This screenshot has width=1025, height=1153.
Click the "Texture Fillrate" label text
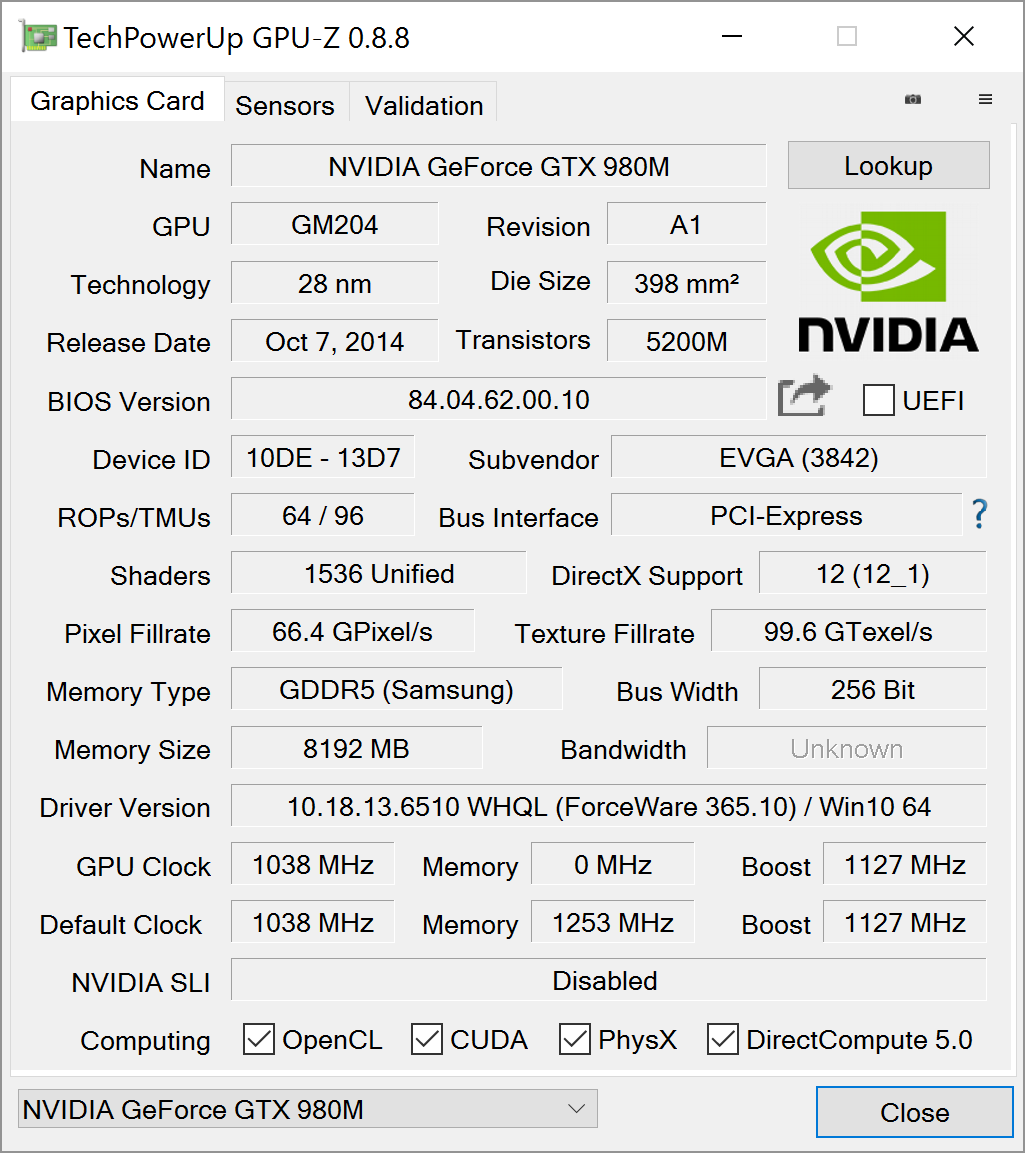604,634
